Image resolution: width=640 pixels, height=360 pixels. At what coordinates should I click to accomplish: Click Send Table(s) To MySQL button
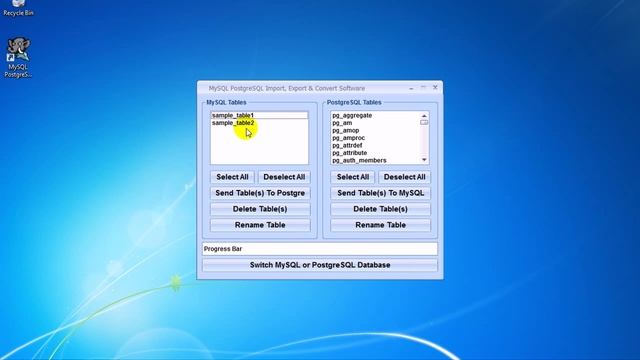pyautogui.click(x=380, y=193)
